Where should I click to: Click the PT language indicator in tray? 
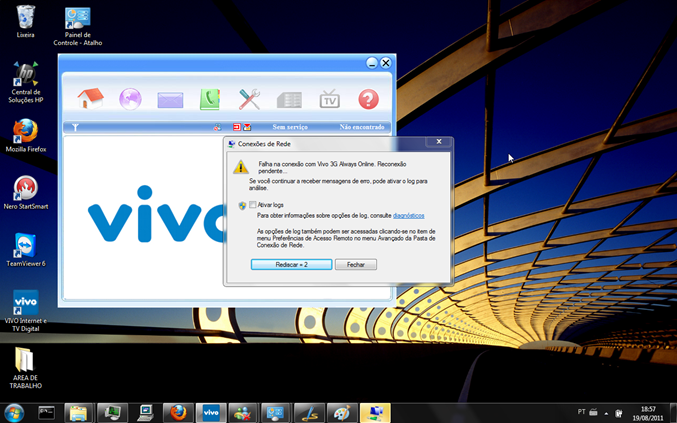[x=582, y=412]
